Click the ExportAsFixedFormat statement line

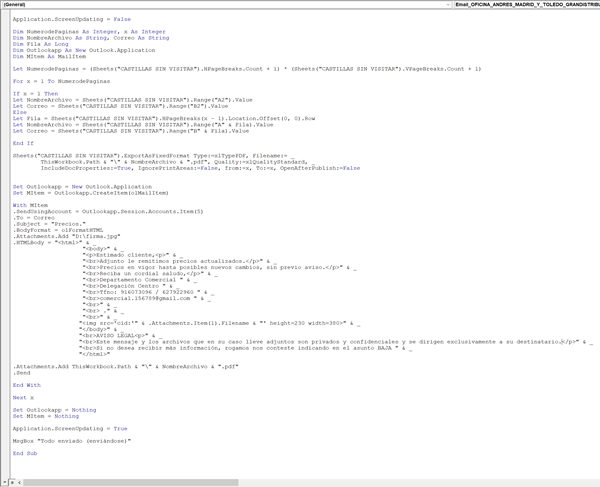tap(153, 156)
